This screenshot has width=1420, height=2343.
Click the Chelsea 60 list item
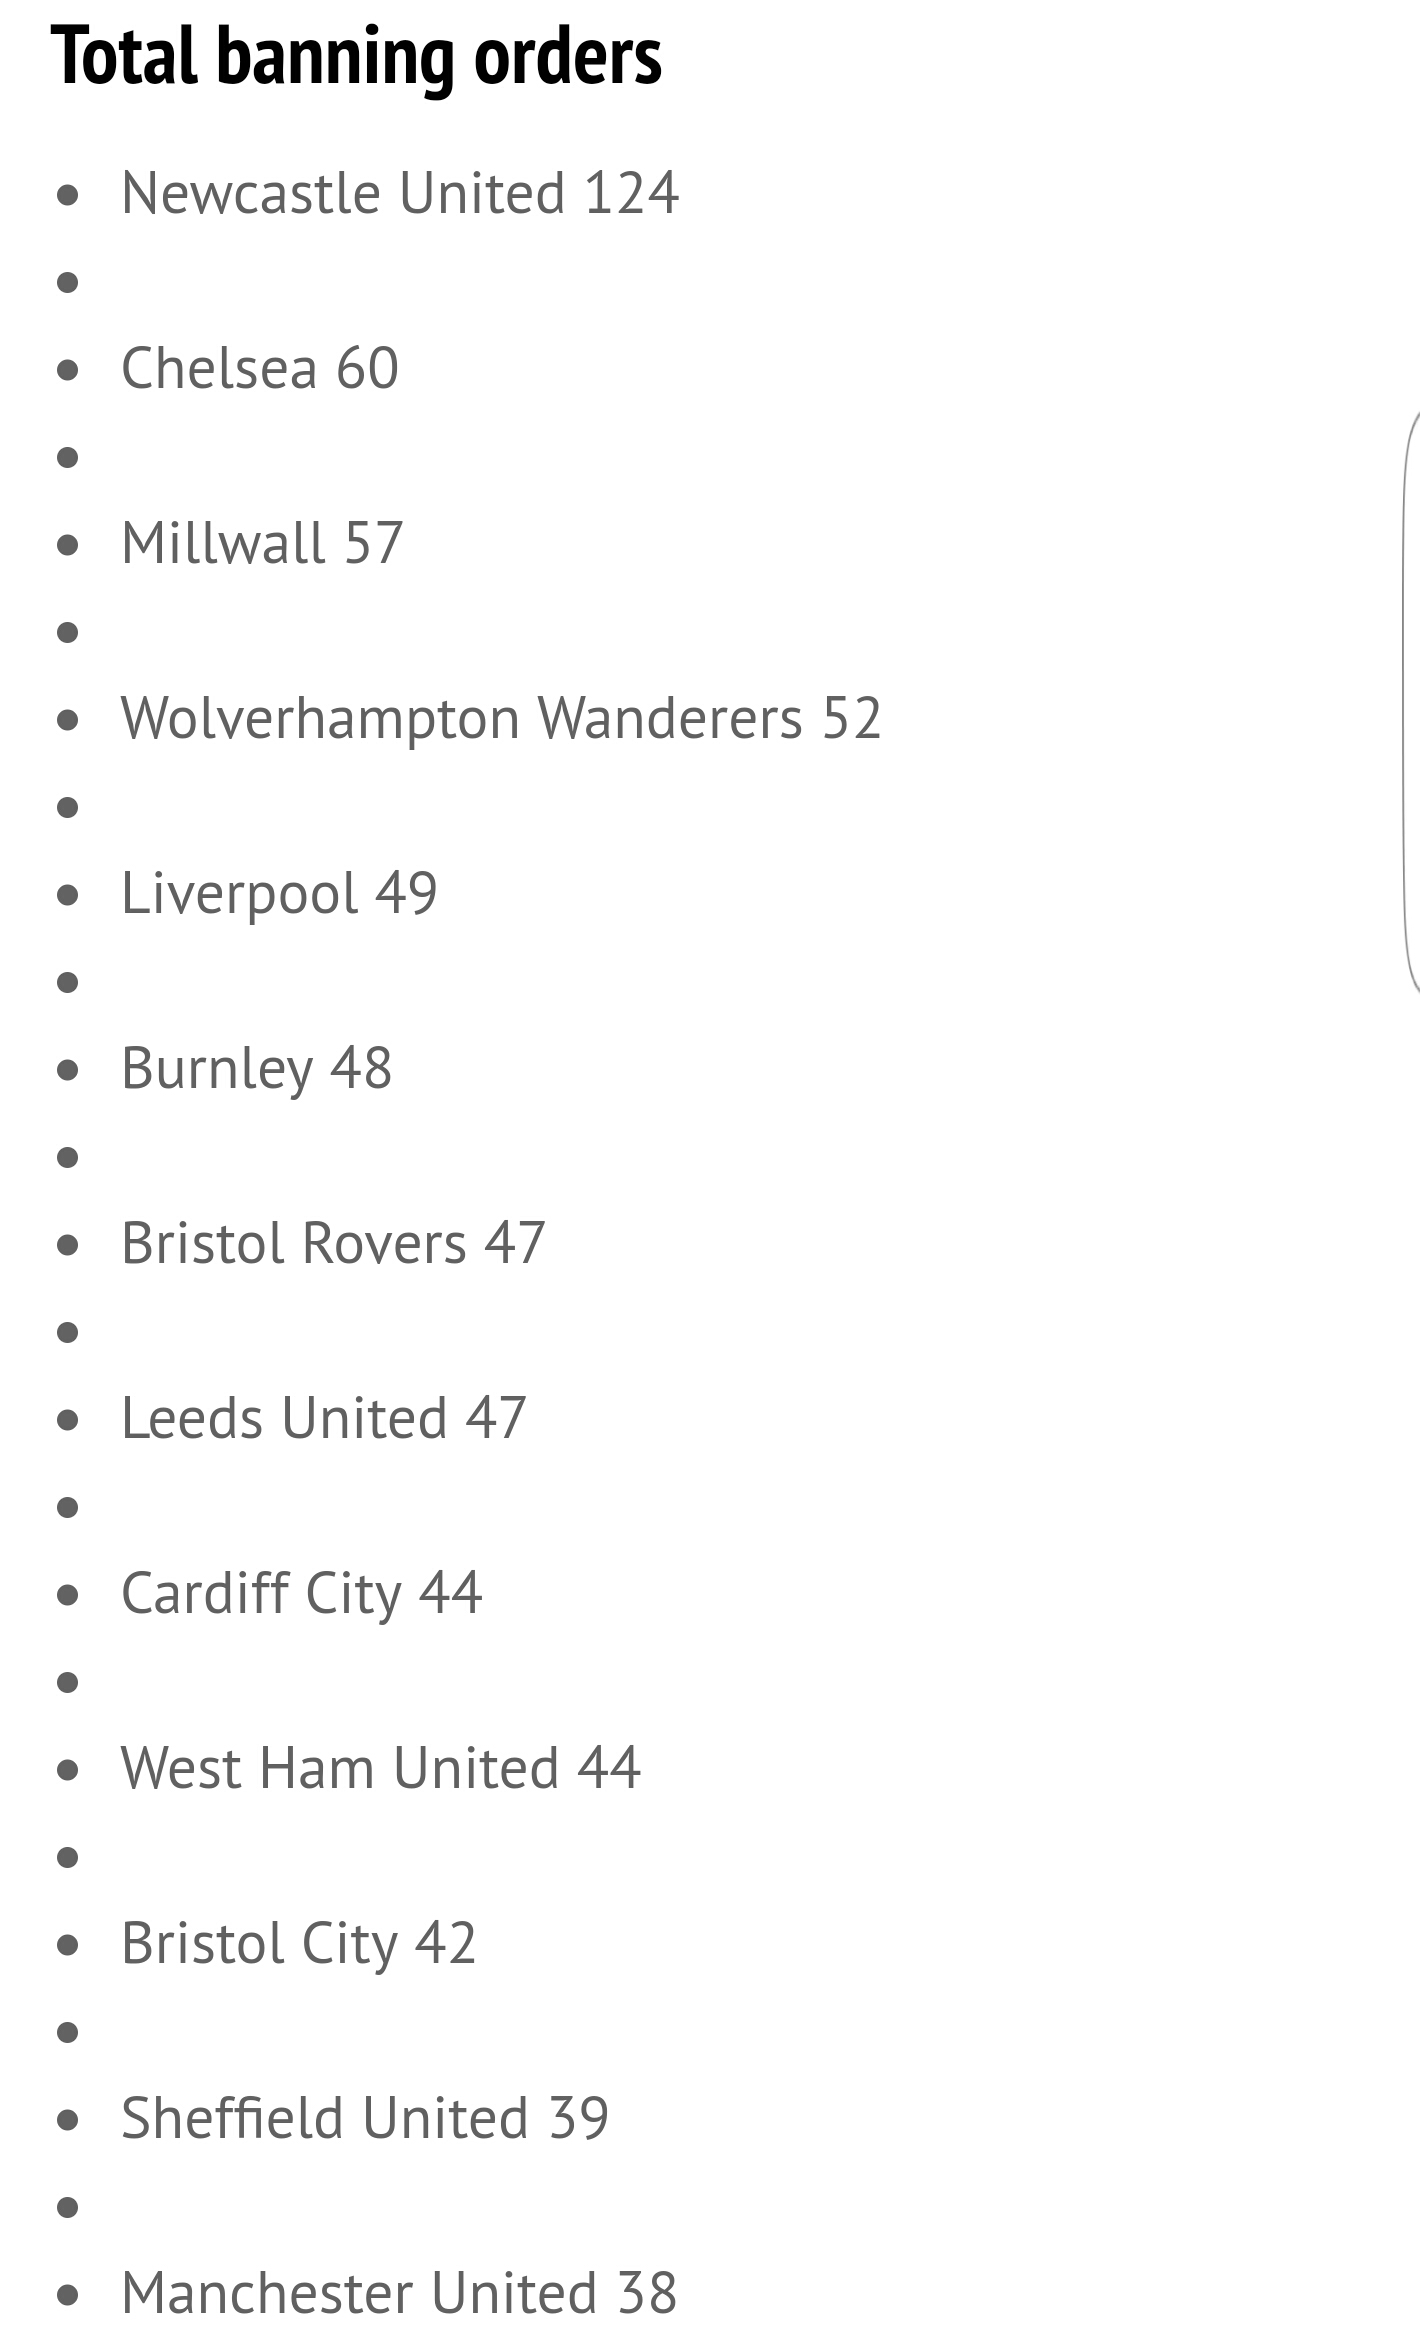point(260,368)
